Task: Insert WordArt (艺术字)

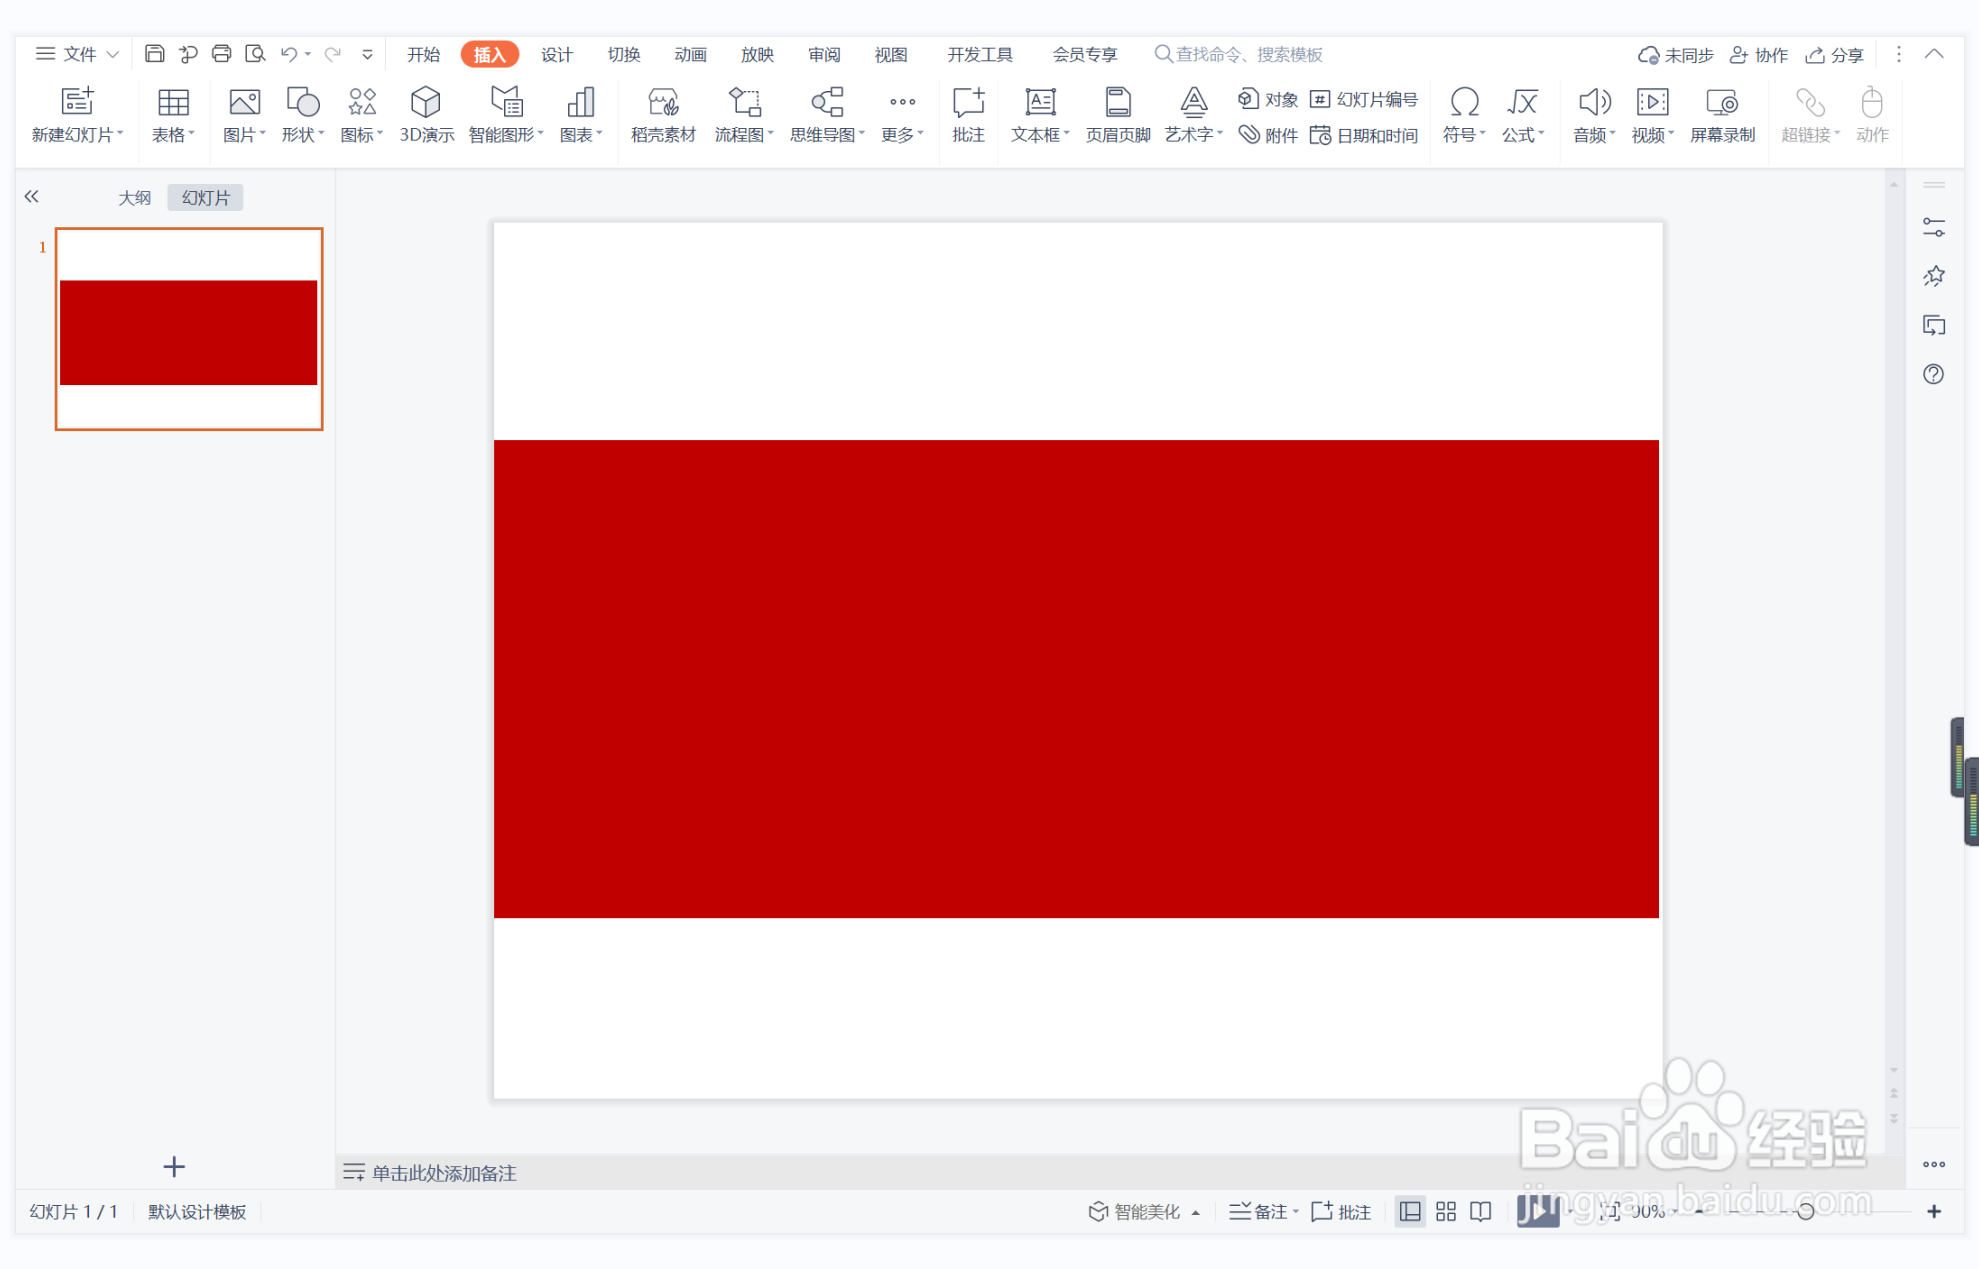Action: 1193,115
